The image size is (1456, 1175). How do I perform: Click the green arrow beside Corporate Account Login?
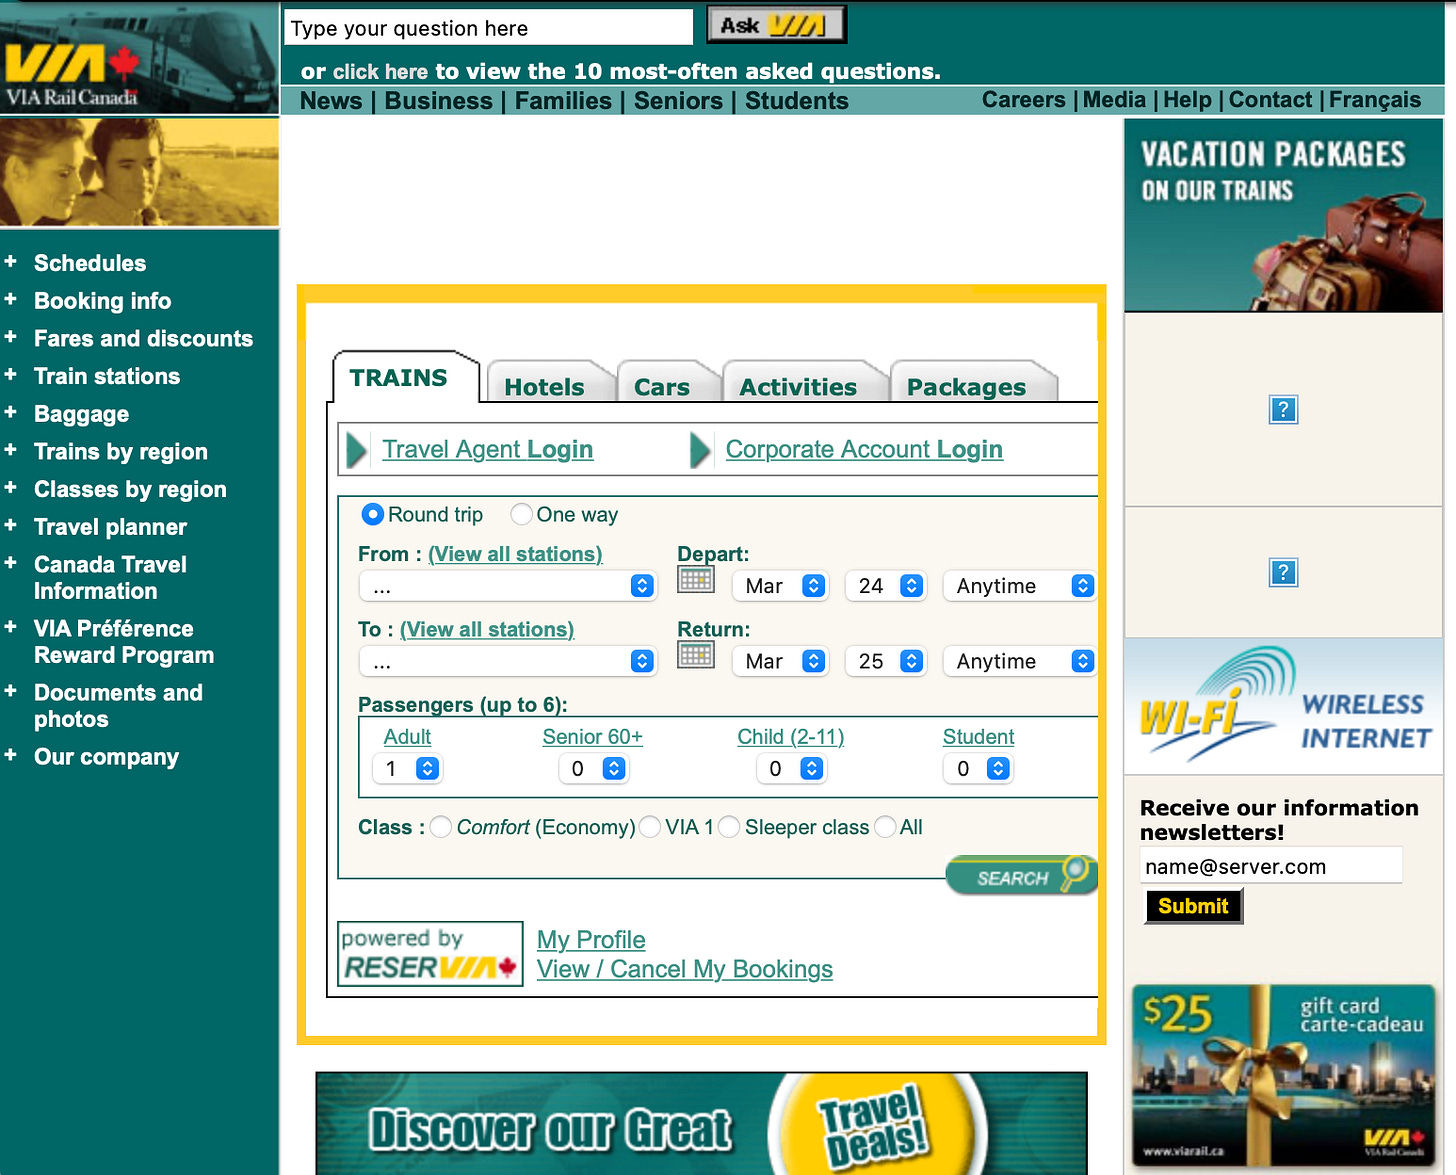(x=701, y=450)
